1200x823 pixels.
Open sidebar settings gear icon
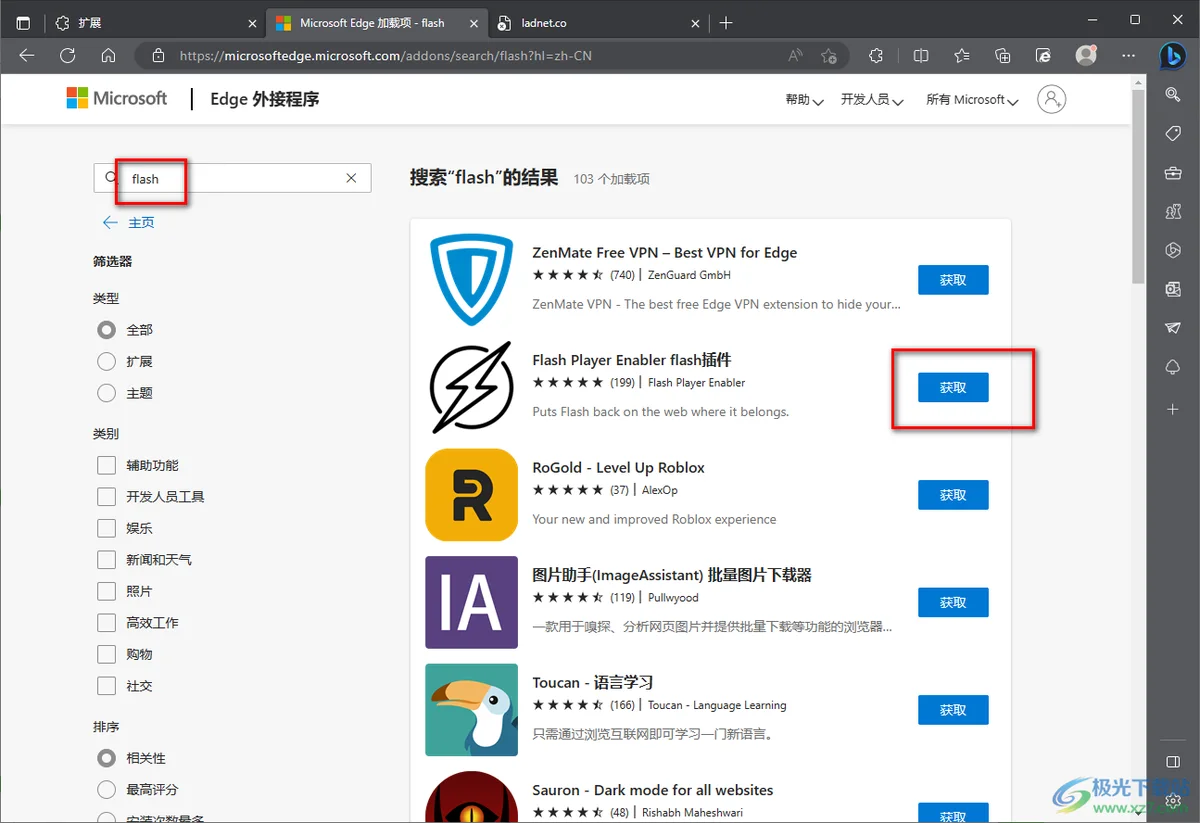pos(1173,801)
